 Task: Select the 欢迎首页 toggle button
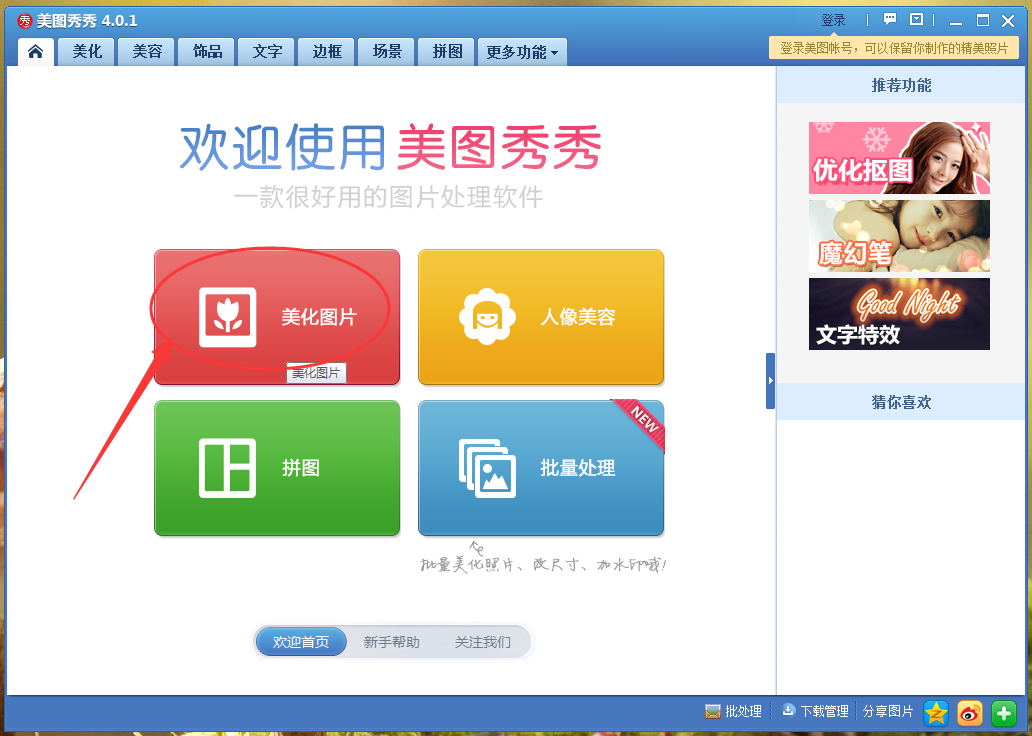[x=301, y=642]
